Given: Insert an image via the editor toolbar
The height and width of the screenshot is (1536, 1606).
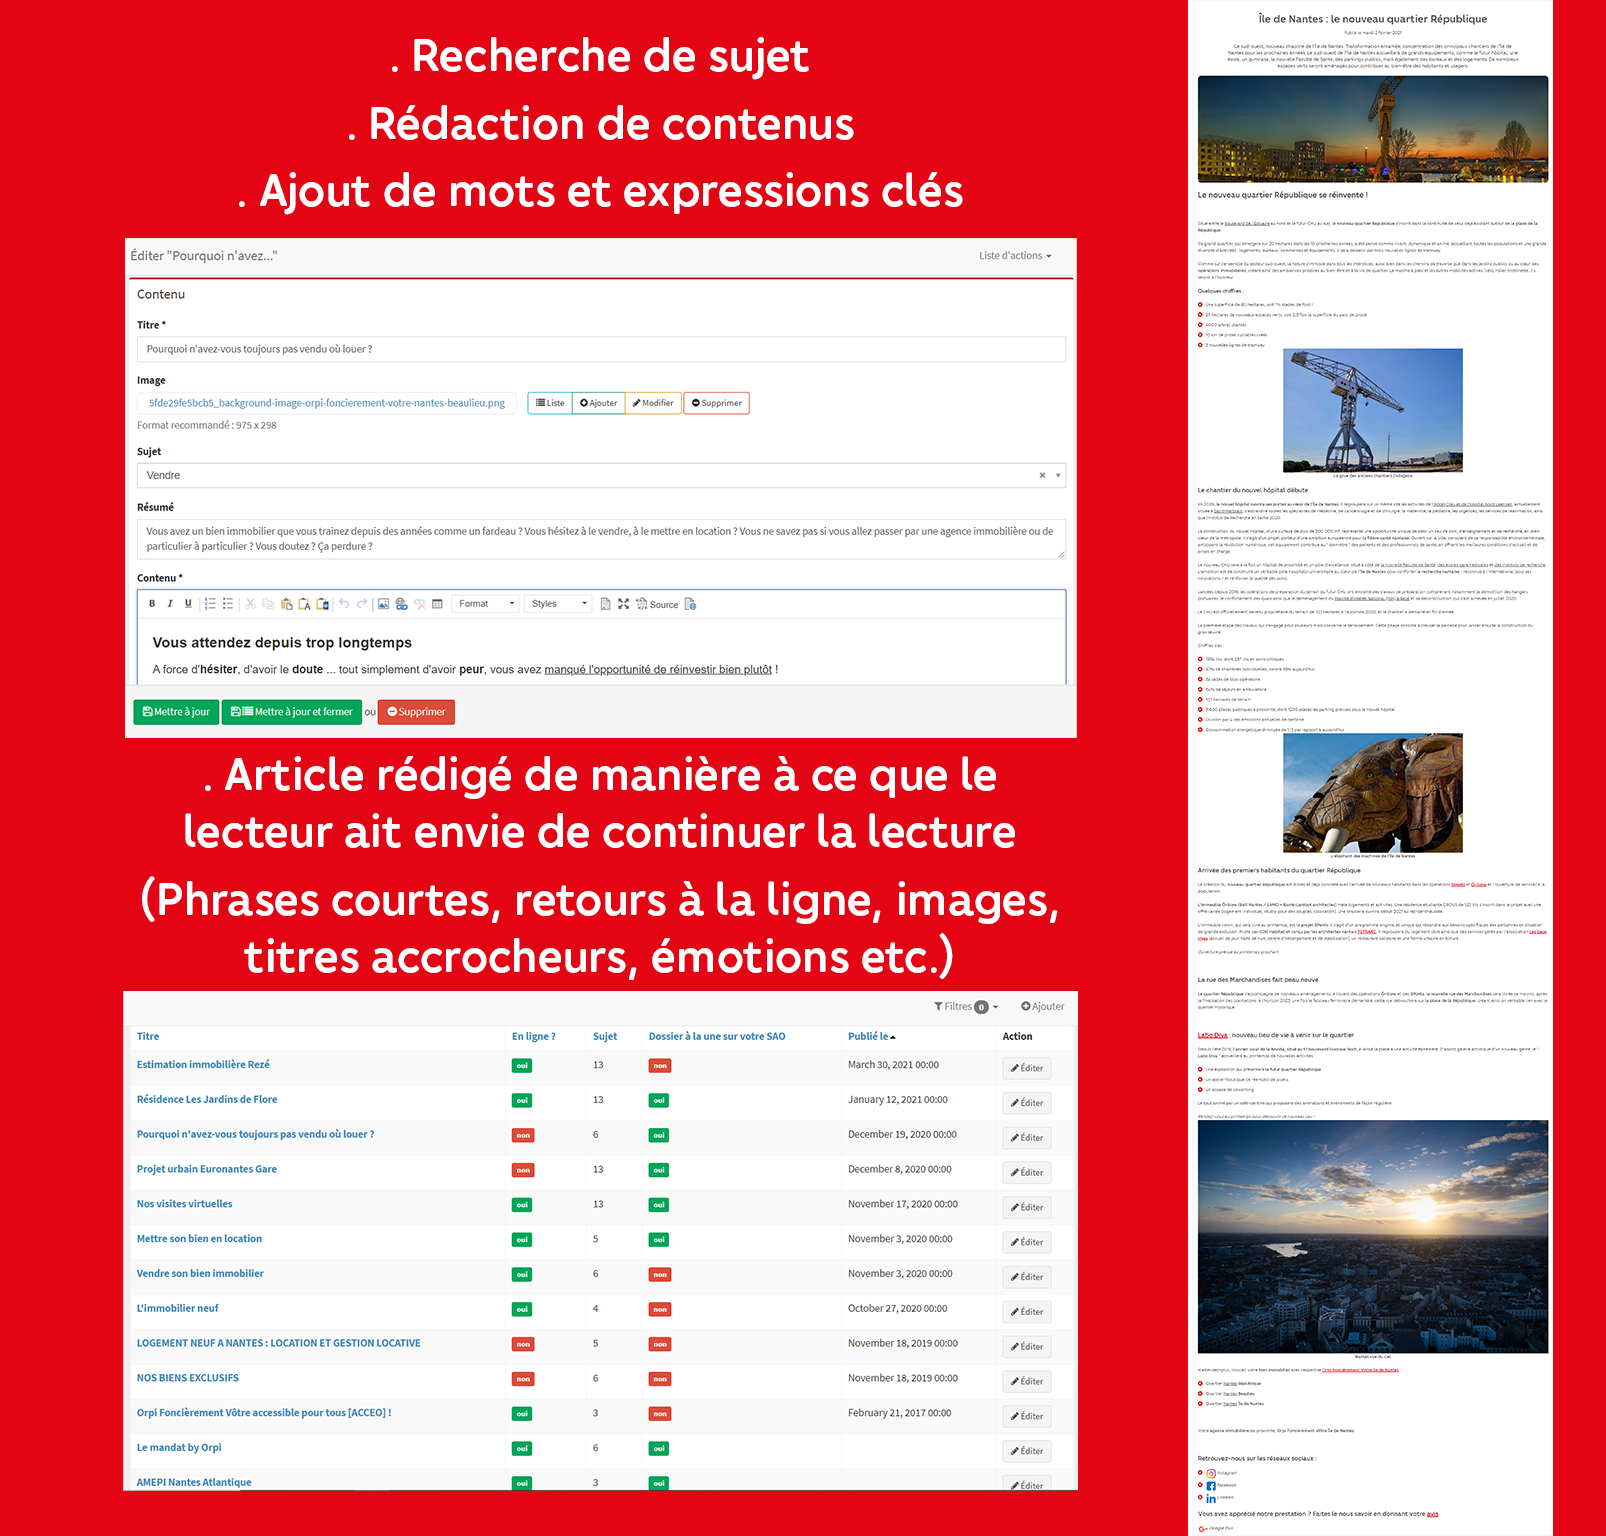Looking at the screenshot, I should coord(385,604).
